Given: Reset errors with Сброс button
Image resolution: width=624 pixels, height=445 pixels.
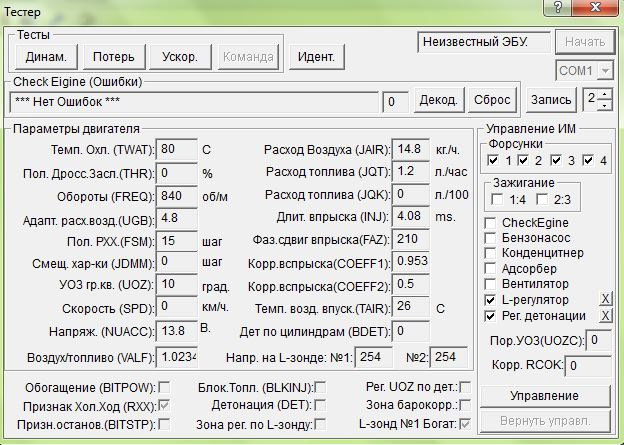Looking at the screenshot, I should tap(492, 100).
